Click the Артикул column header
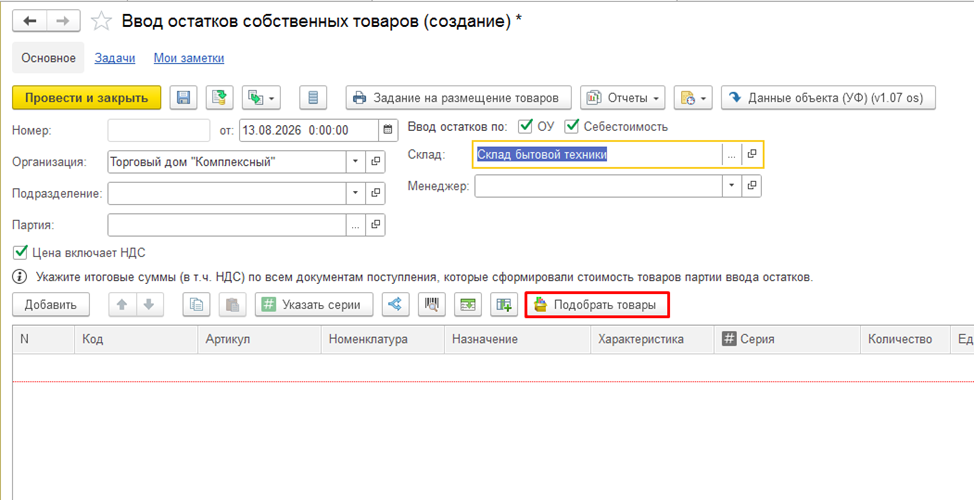The height and width of the screenshot is (500, 974). pyautogui.click(x=260, y=339)
